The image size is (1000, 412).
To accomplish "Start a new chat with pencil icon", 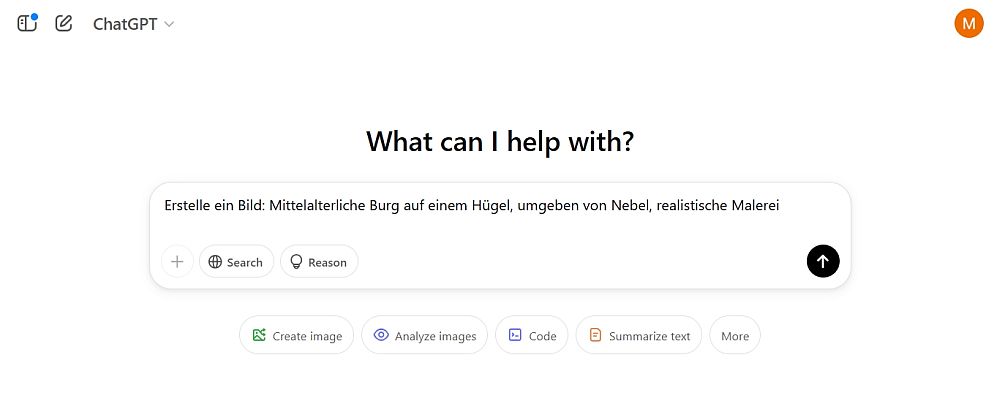I will (x=64, y=23).
